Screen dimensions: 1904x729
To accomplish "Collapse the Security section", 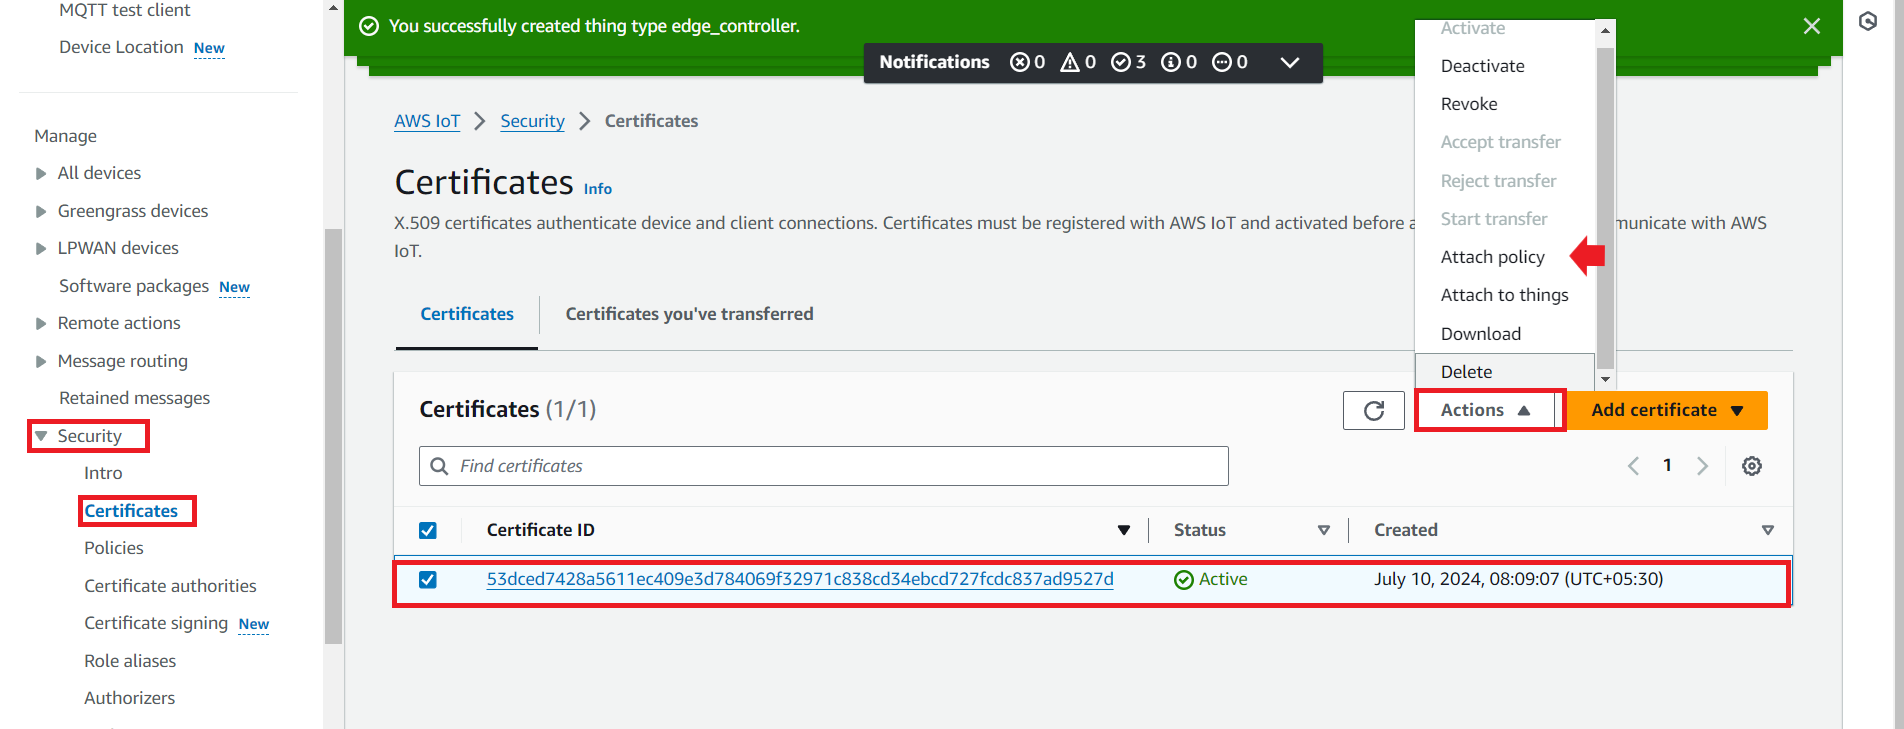I will (41, 436).
